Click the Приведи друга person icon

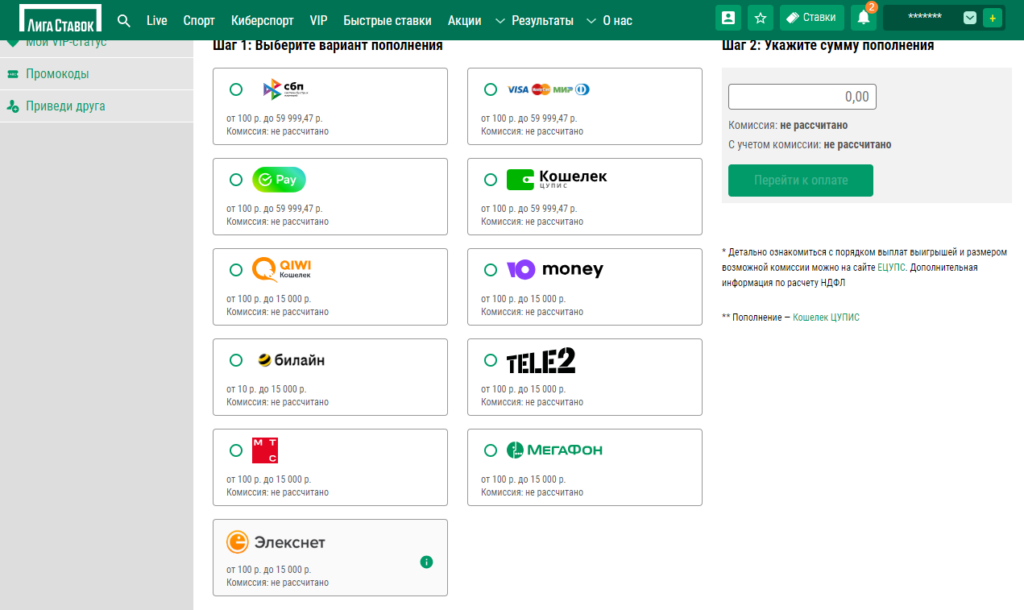click(x=12, y=106)
